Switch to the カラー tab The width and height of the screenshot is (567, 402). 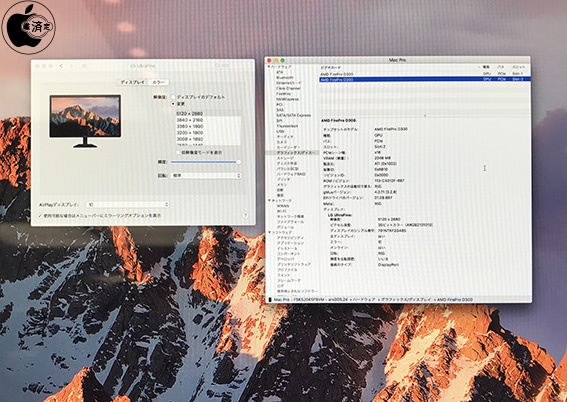[x=158, y=82]
